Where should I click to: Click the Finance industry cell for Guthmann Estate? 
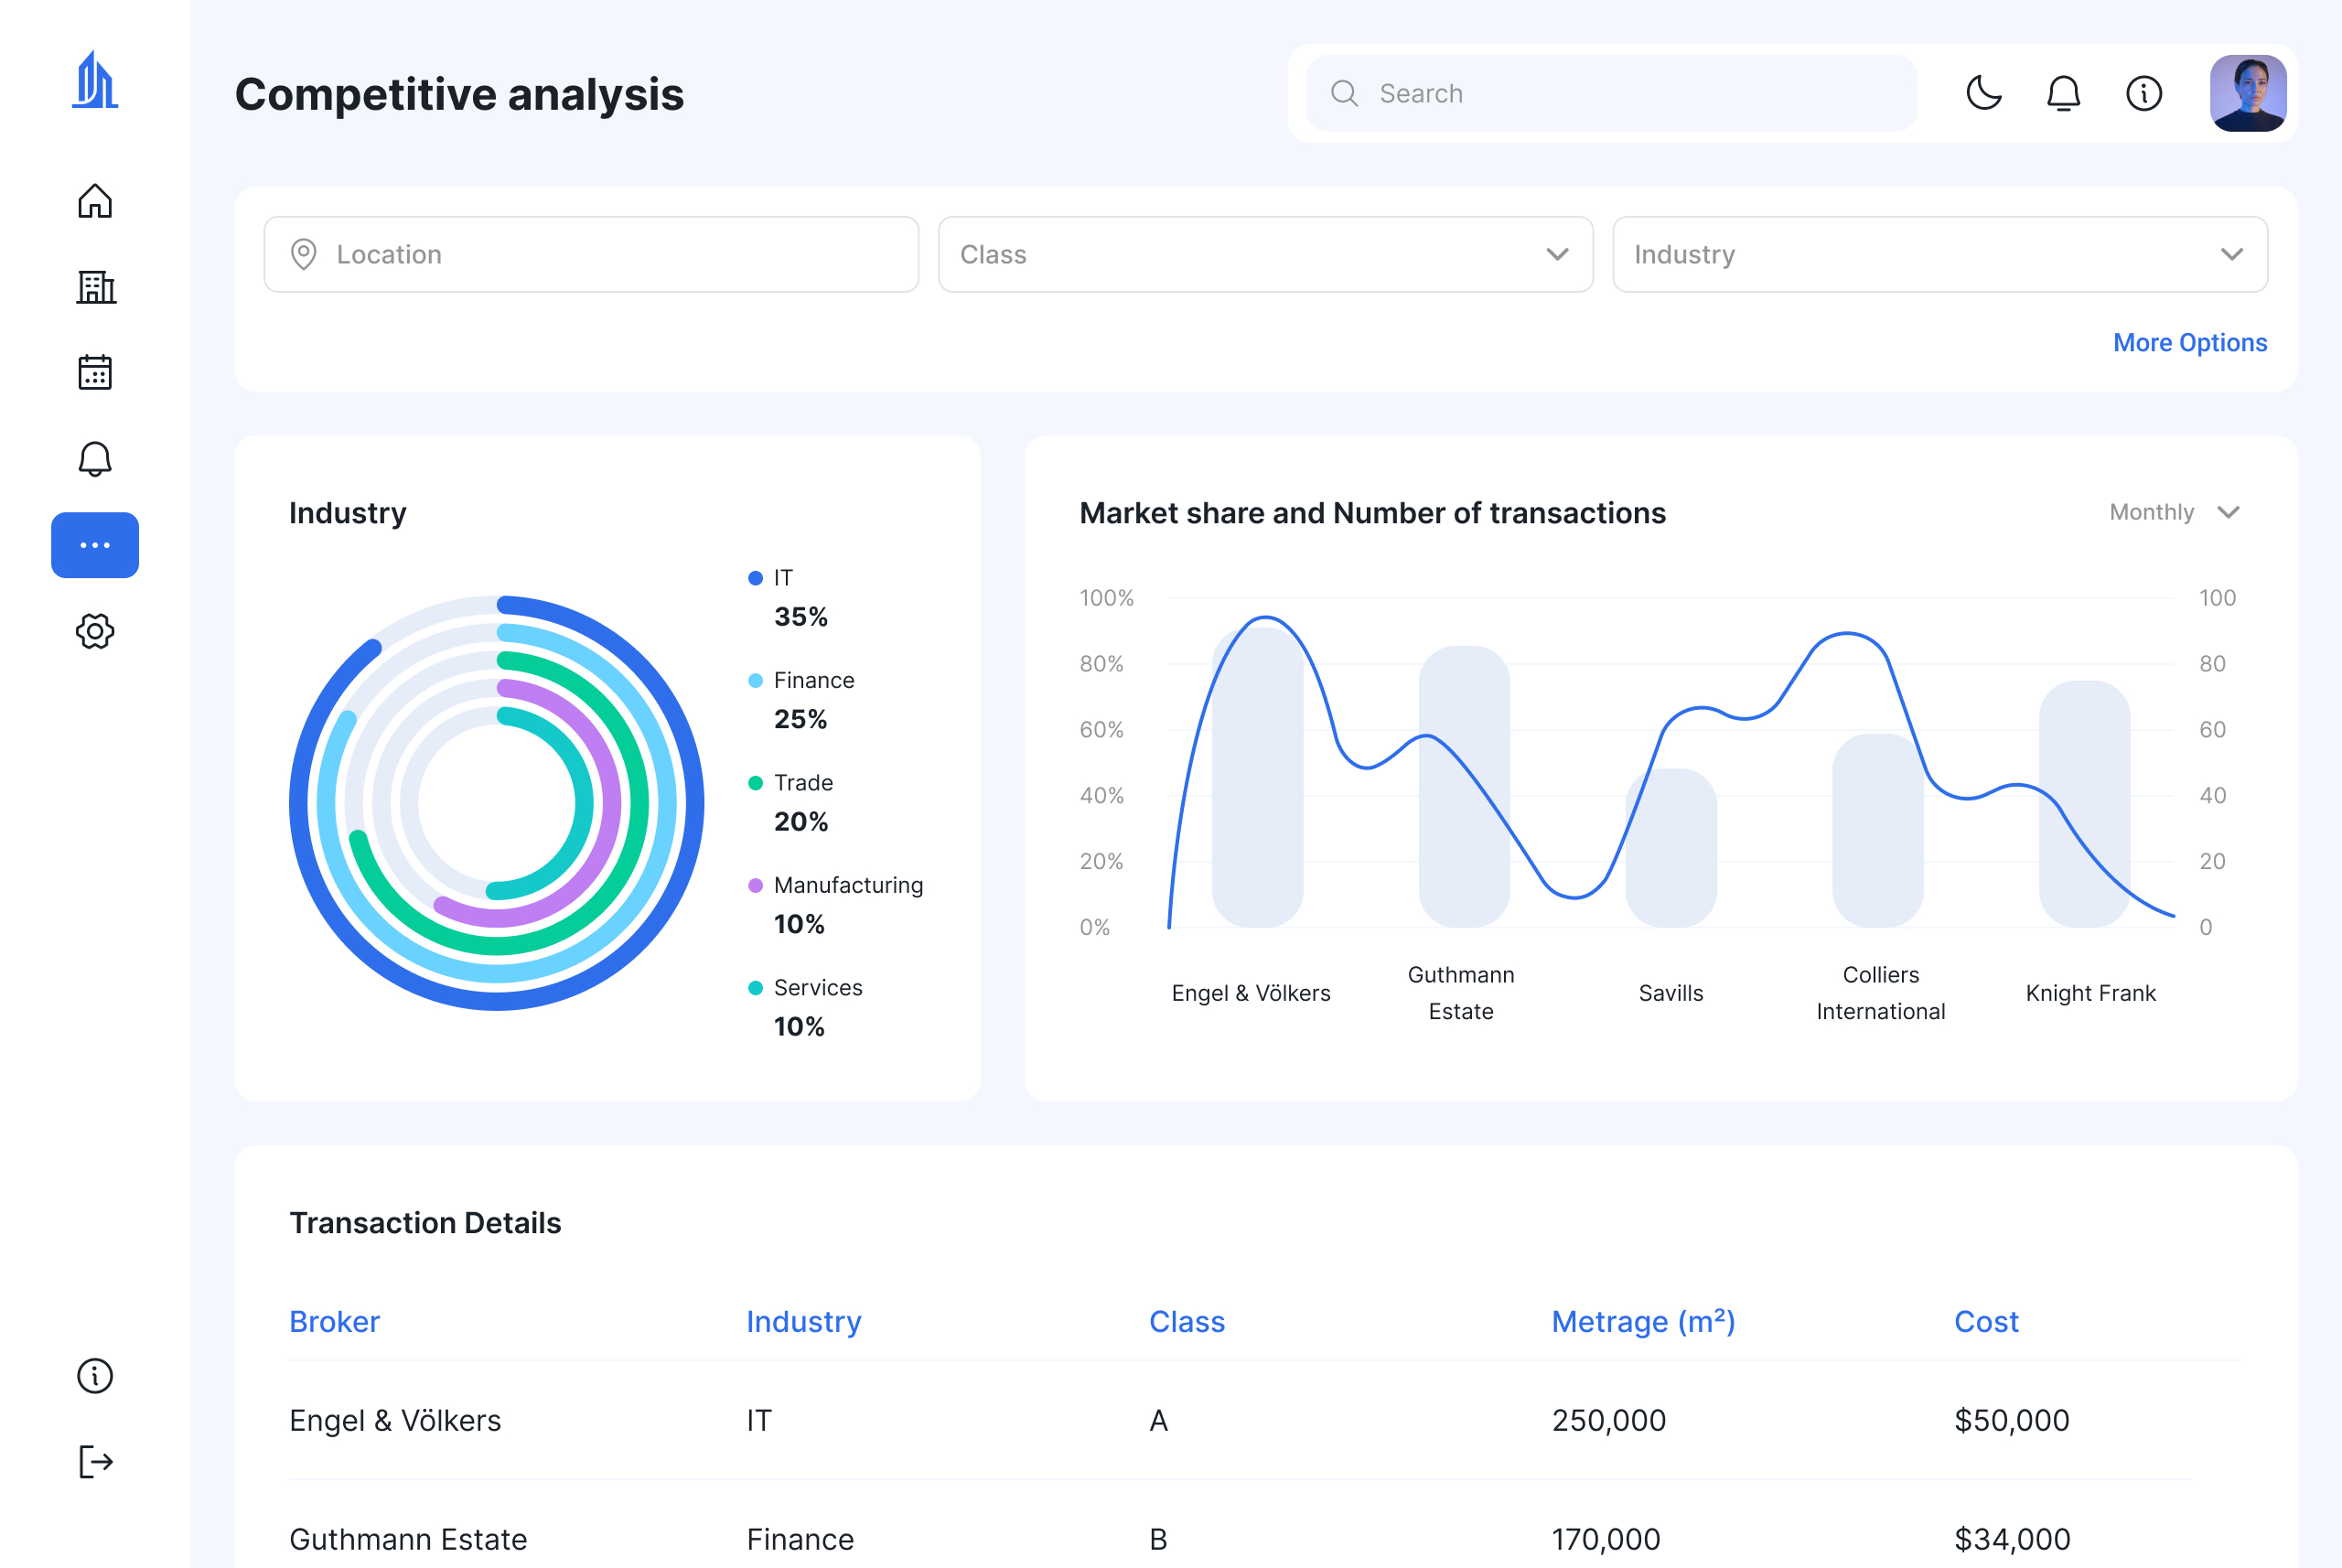[800, 1539]
